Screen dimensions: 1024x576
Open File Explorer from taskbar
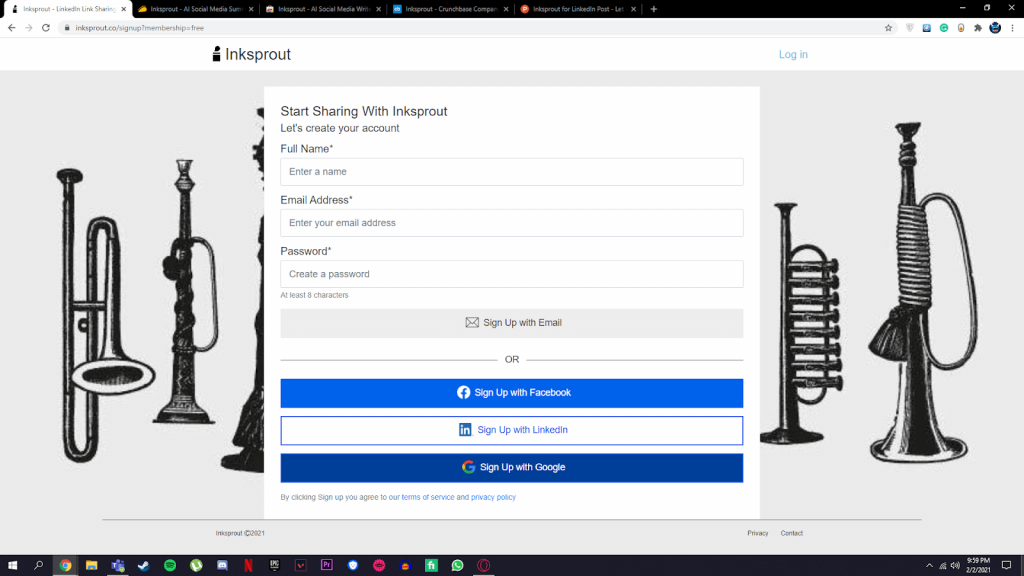pyautogui.click(x=91, y=566)
